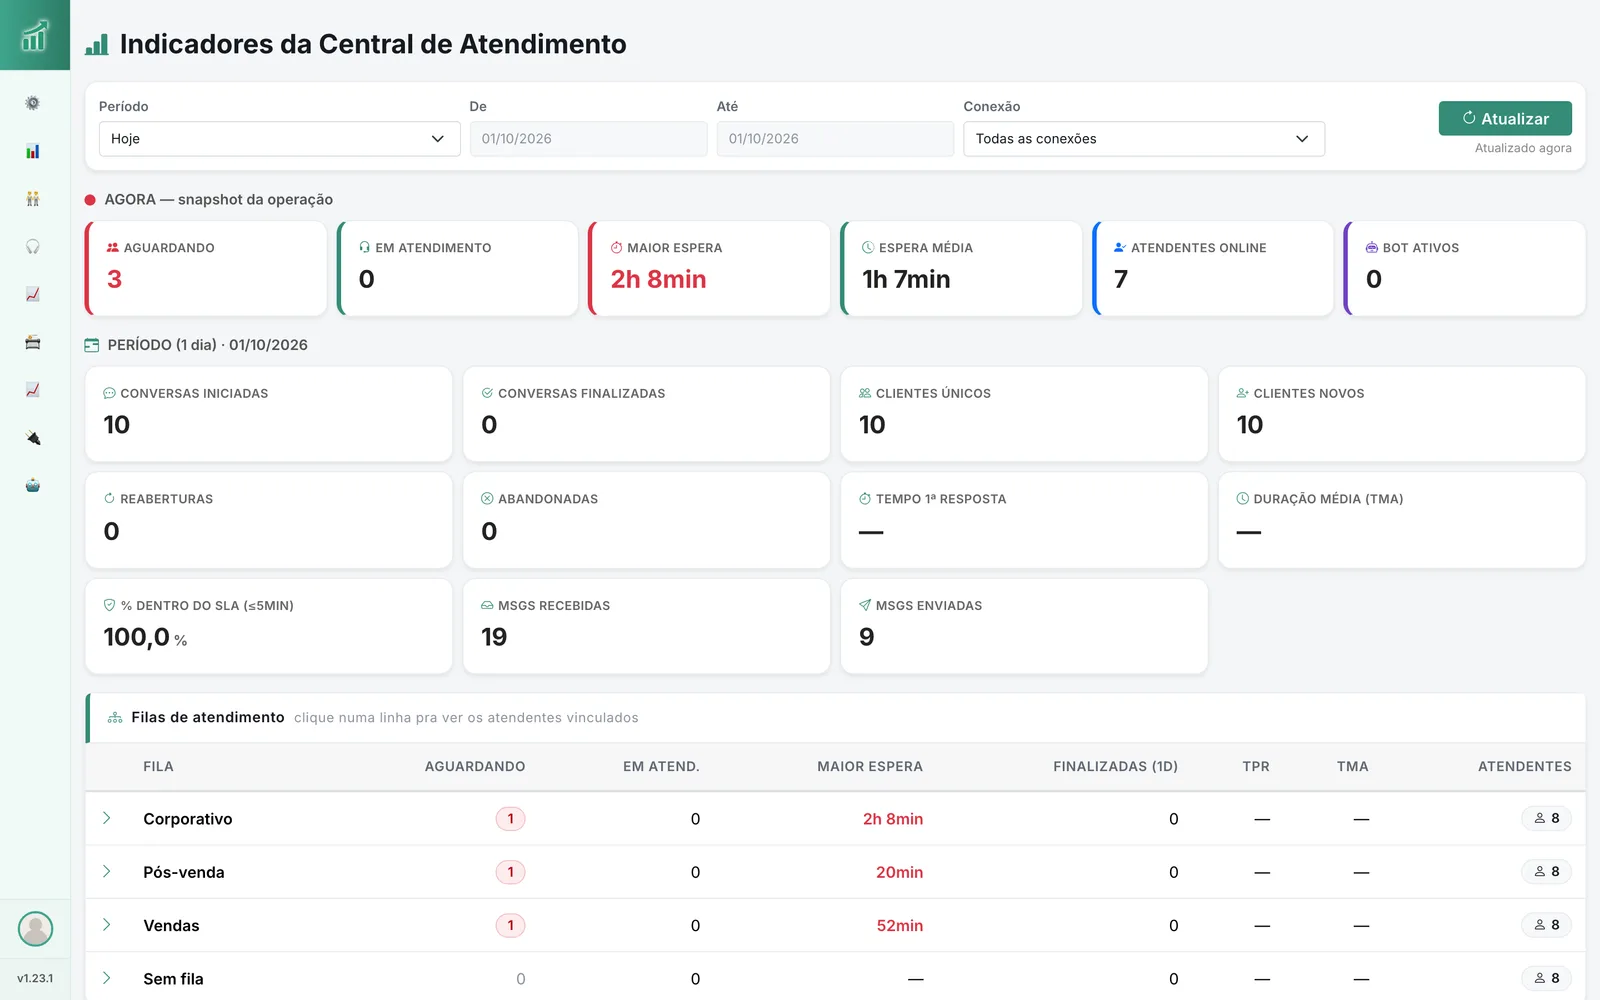The width and height of the screenshot is (1600, 1000).
Task: Click the attendants badge in Vendas row
Action: pos(1547,925)
